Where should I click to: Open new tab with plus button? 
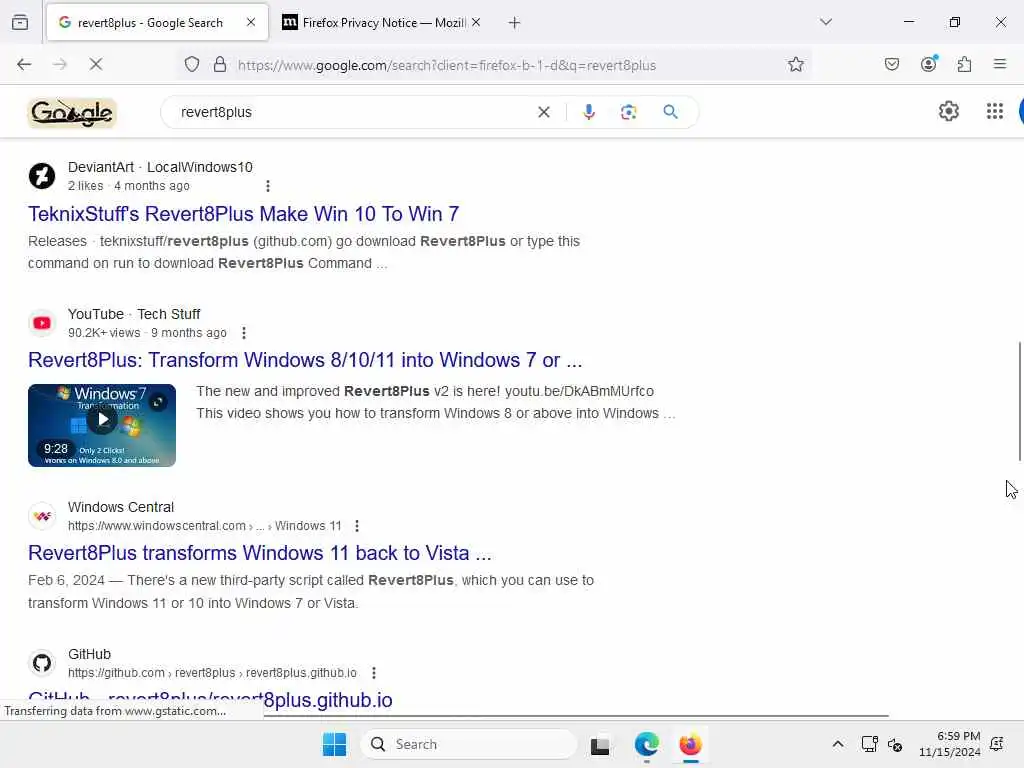point(515,23)
